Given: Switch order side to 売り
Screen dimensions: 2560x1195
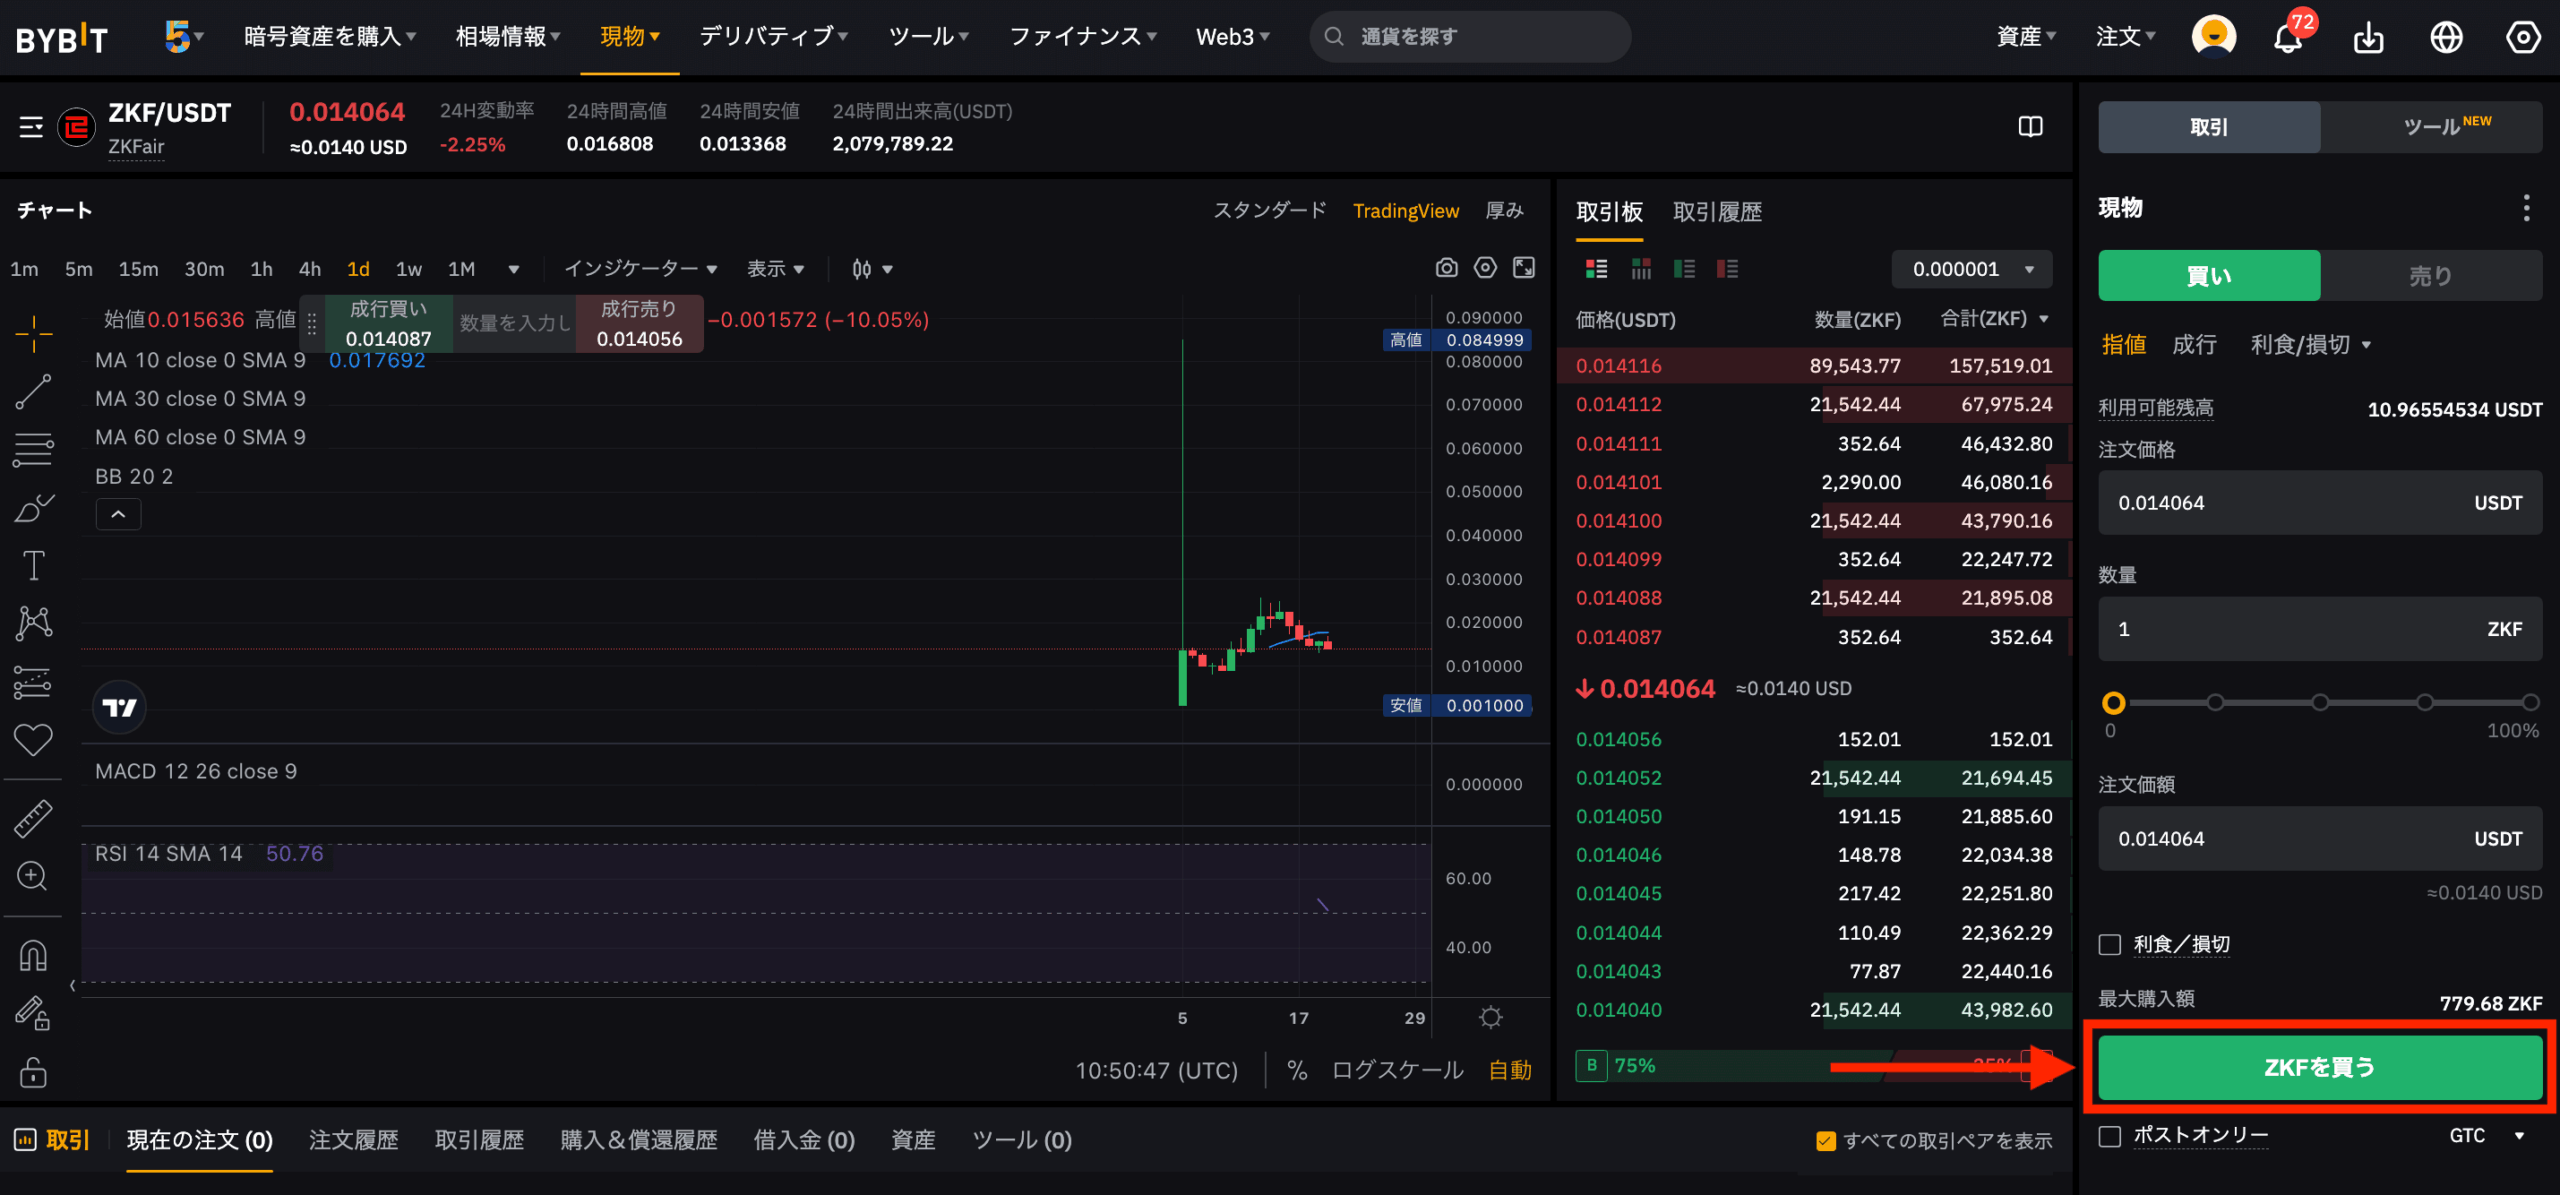Looking at the screenshot, I should click(2430, 276).
